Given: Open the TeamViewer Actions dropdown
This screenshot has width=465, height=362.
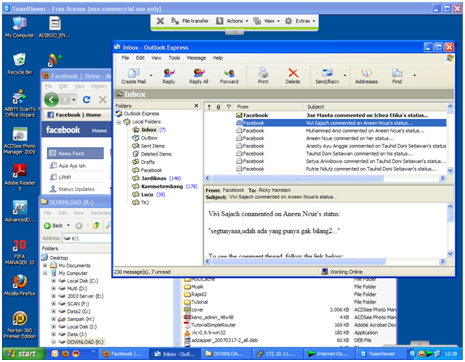Looking at the screenshot, I should [x=232, y=21].
